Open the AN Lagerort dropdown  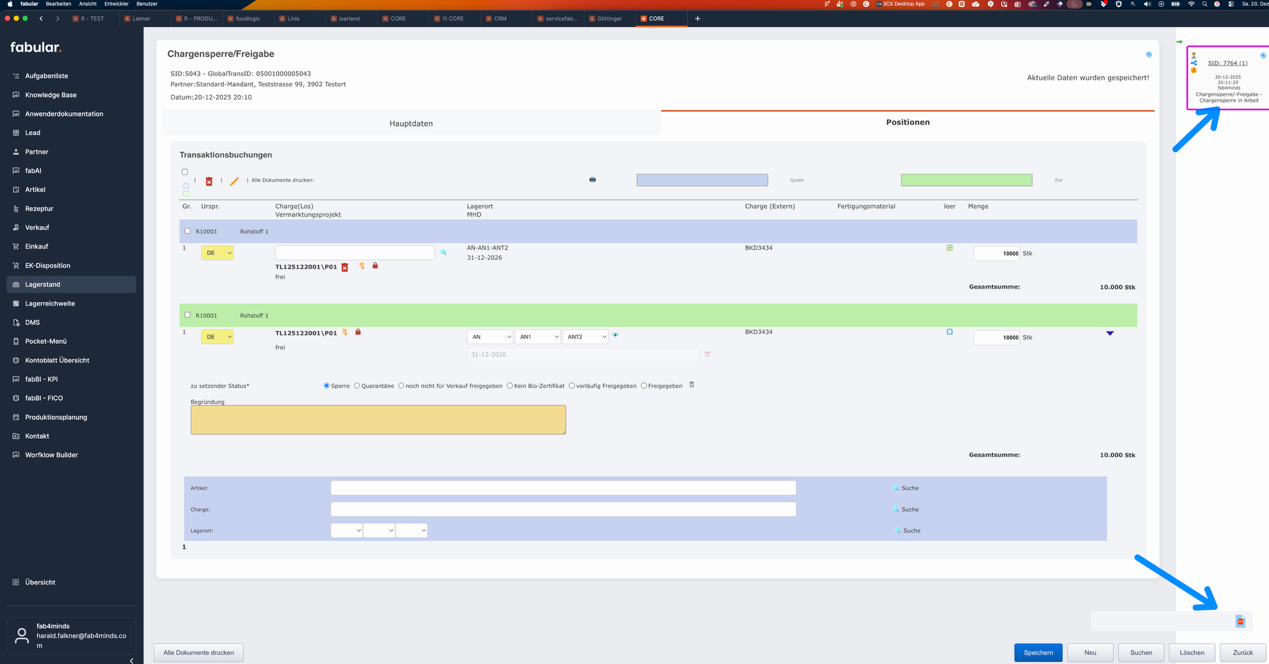click(490, 337)
